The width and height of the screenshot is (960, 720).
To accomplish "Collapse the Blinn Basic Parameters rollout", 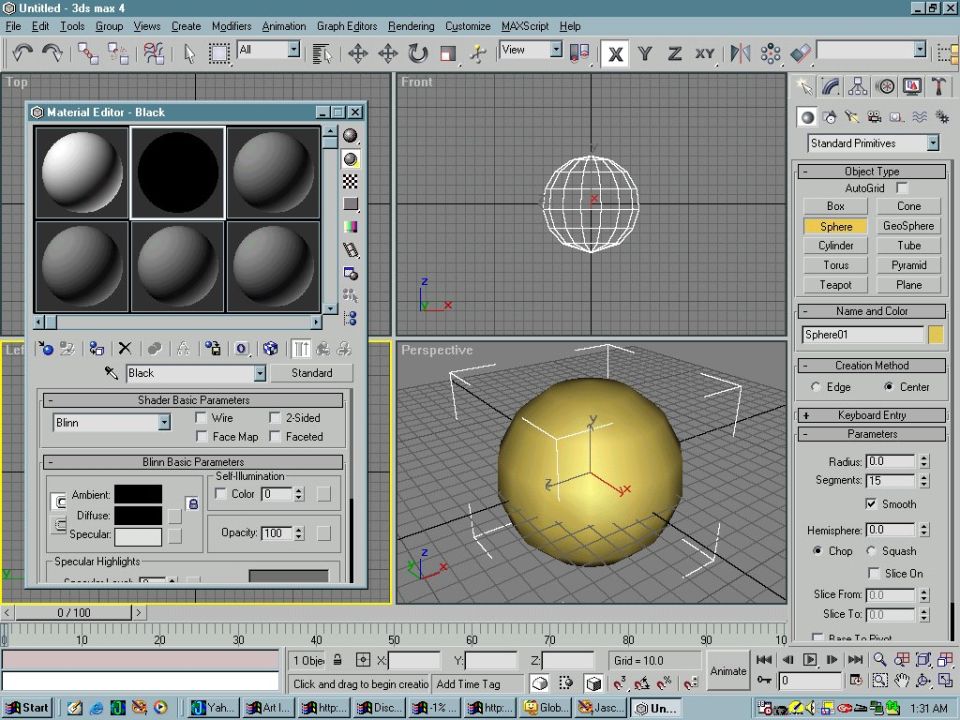I will click(193, 462).
